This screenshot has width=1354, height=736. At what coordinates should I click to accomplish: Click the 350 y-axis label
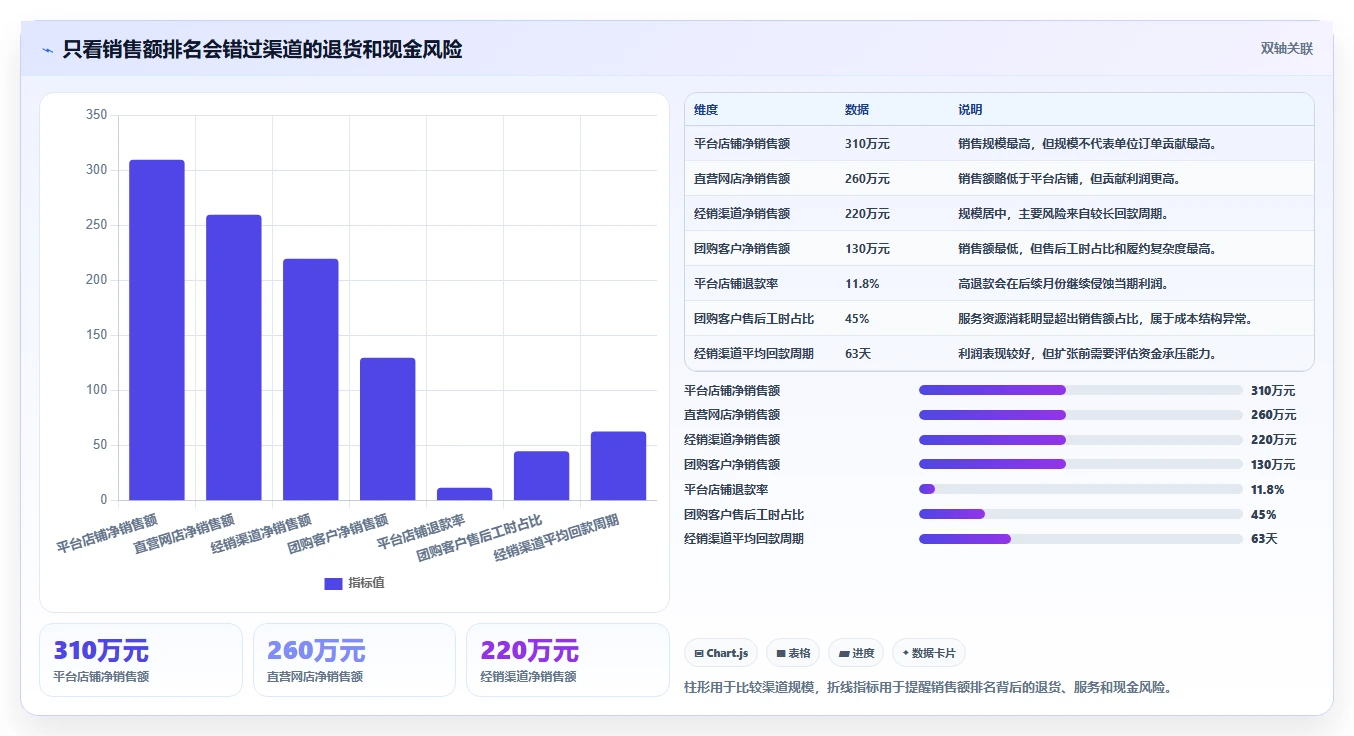96,115
